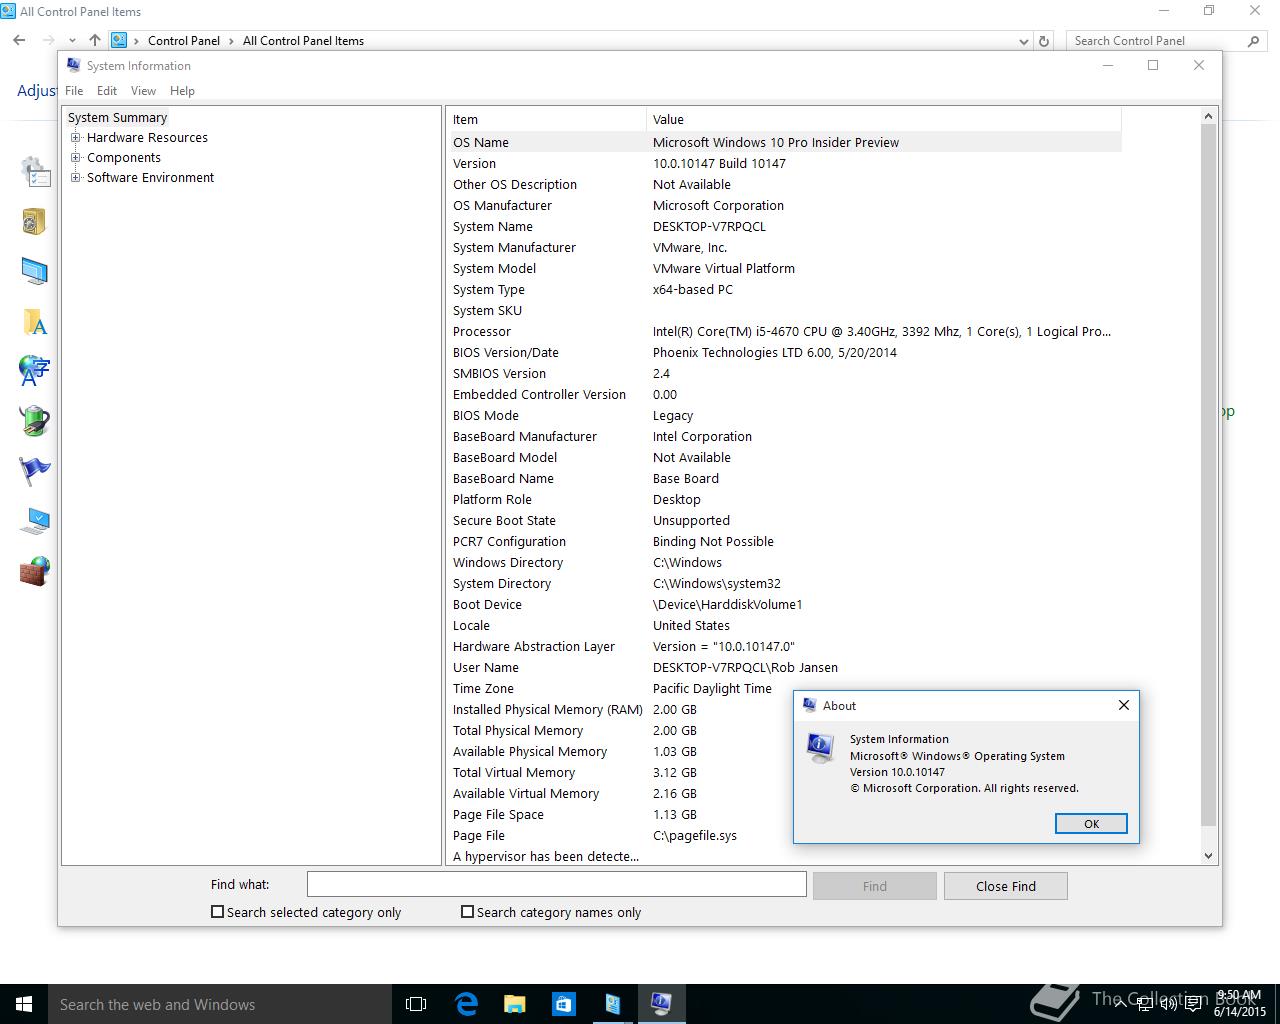Open the Edit menu

(107, 90)
